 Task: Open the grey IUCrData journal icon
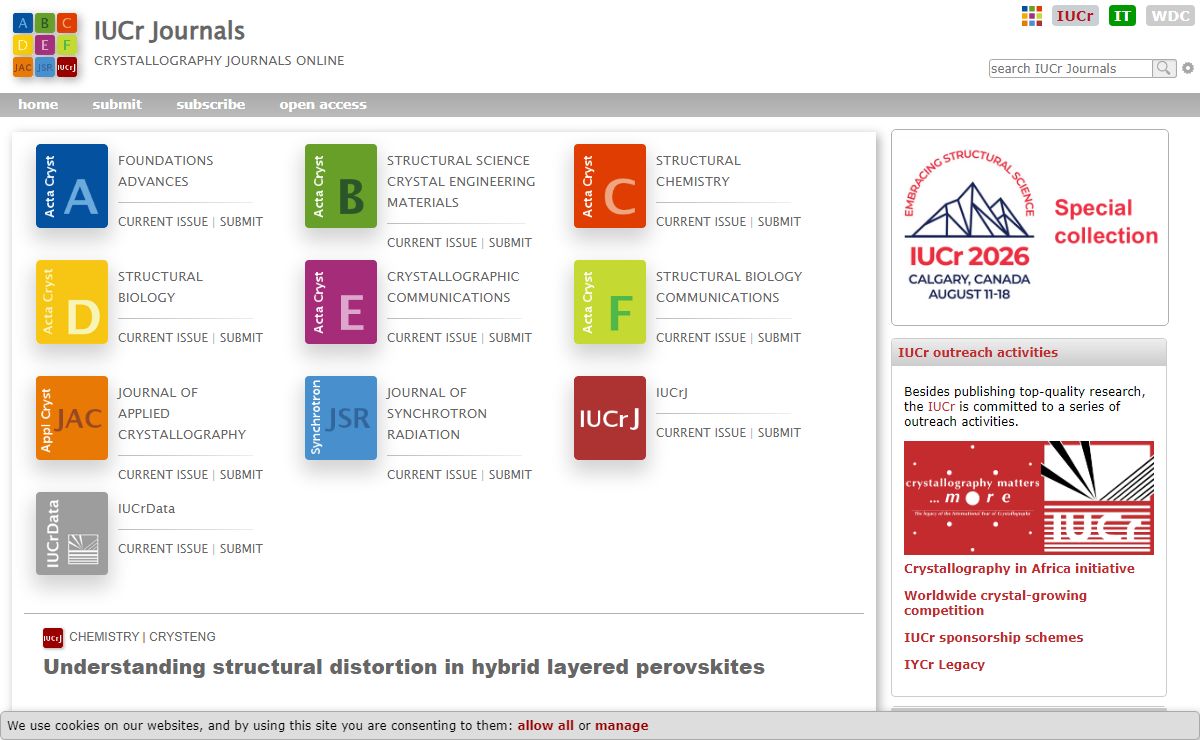tap(72, 534)
